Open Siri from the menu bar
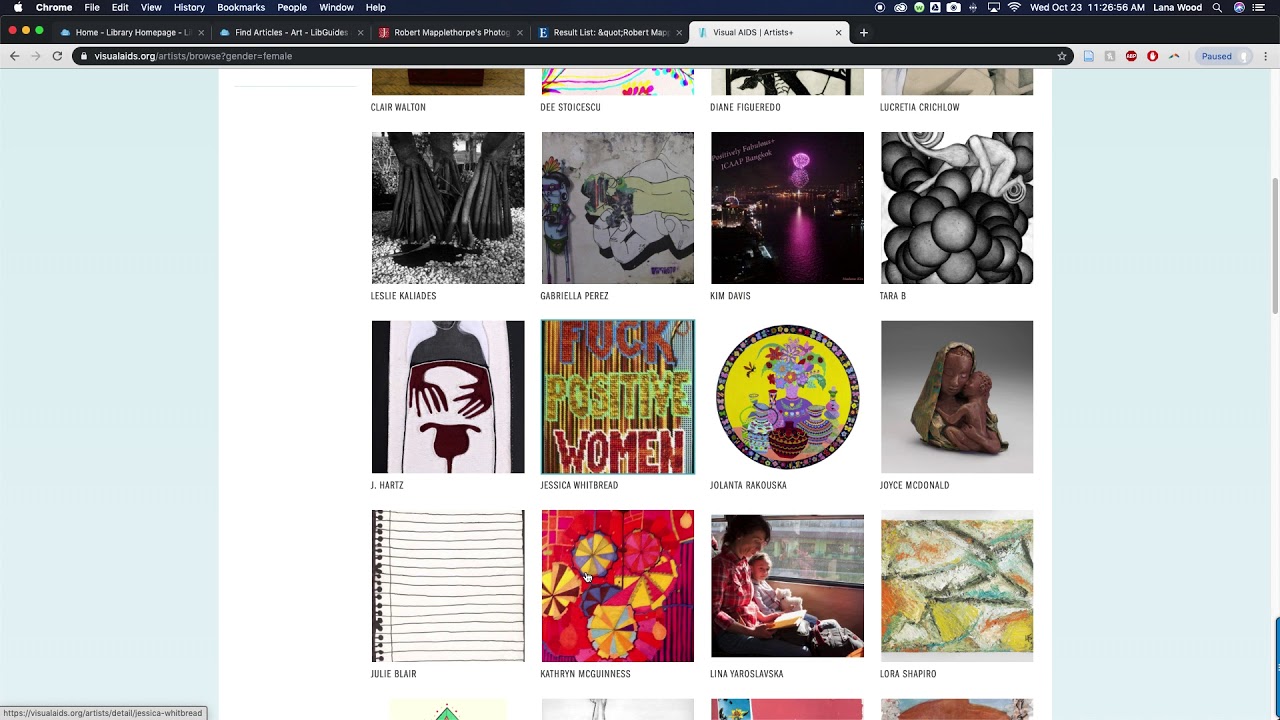 [1240, 7]
